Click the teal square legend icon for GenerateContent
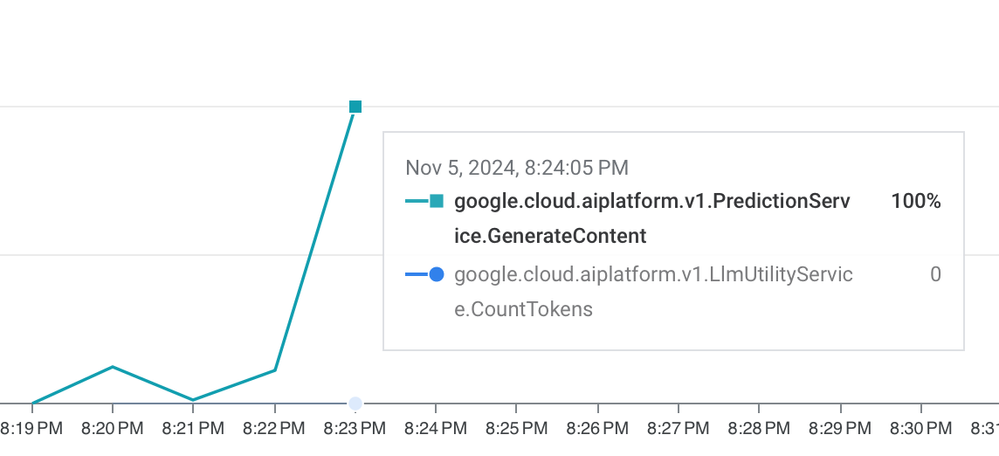Screen dimensions: 999x456 point(436,202)
